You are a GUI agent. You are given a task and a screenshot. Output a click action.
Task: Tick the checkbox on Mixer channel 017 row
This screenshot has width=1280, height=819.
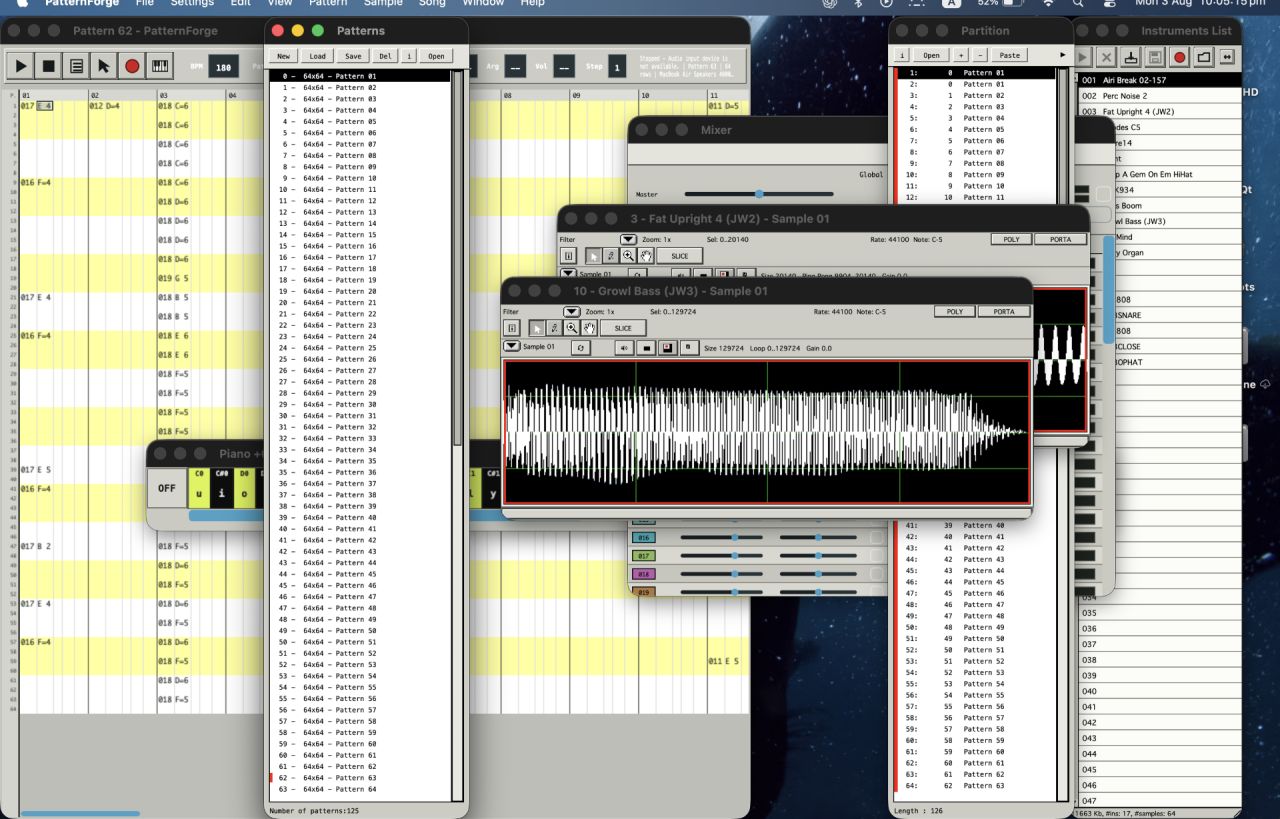click(876, 556)
